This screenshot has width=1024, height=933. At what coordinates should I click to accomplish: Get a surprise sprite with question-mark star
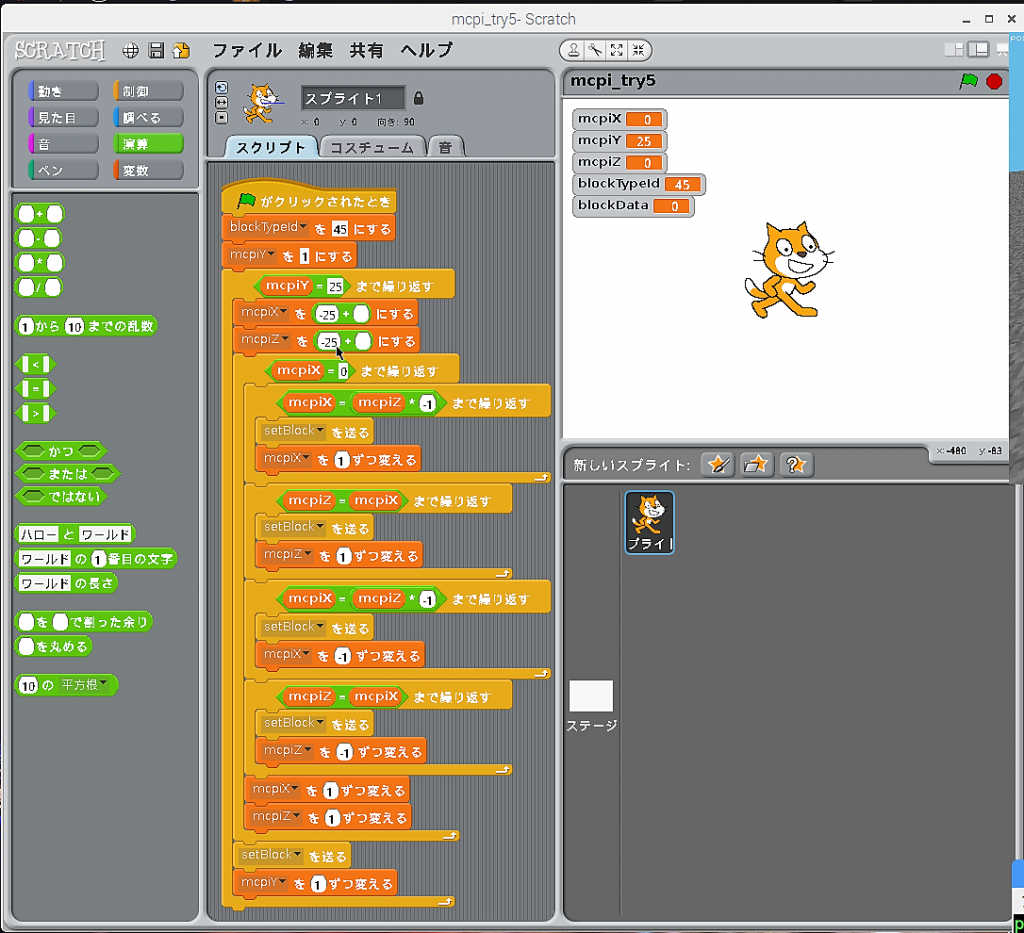tap(796, 464)
